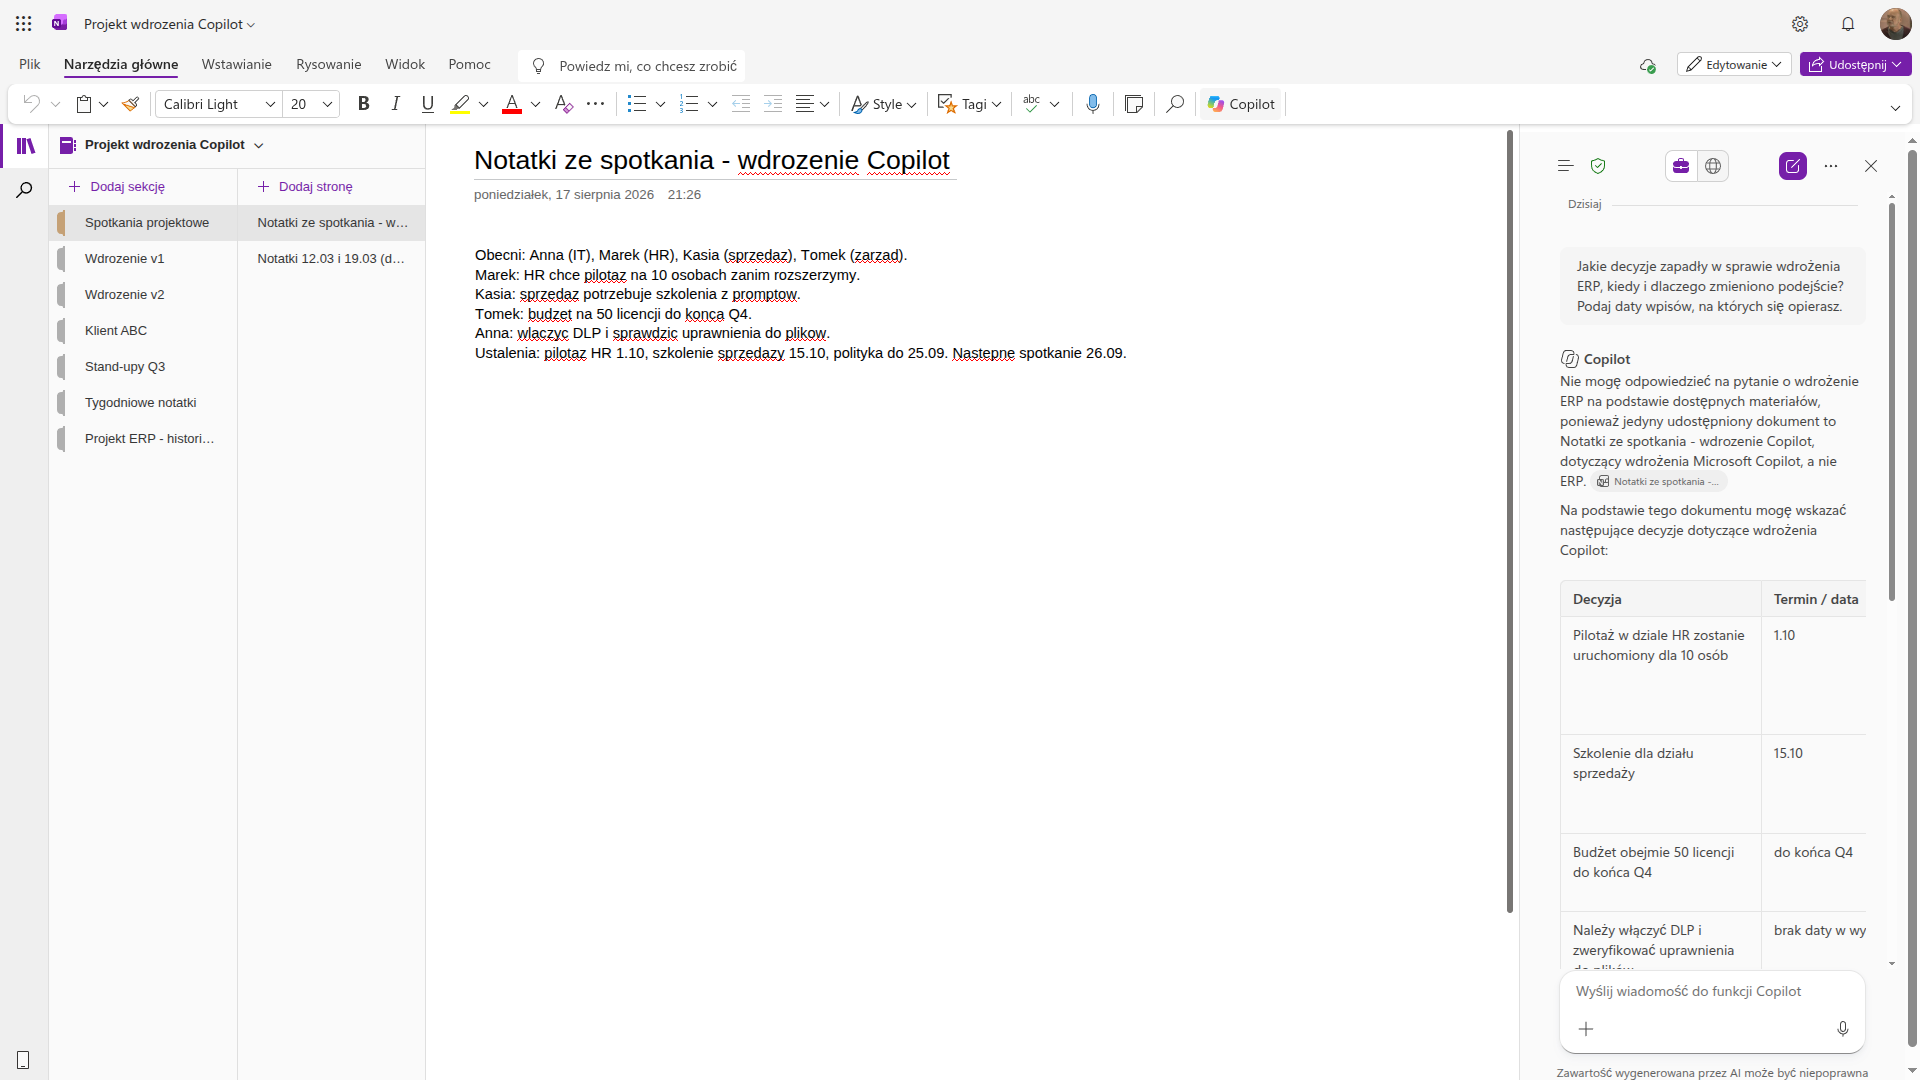Viewport: 1920px width, 1080px height.
Task: Toggle the numbered list
Action: (x=689, y=104)
